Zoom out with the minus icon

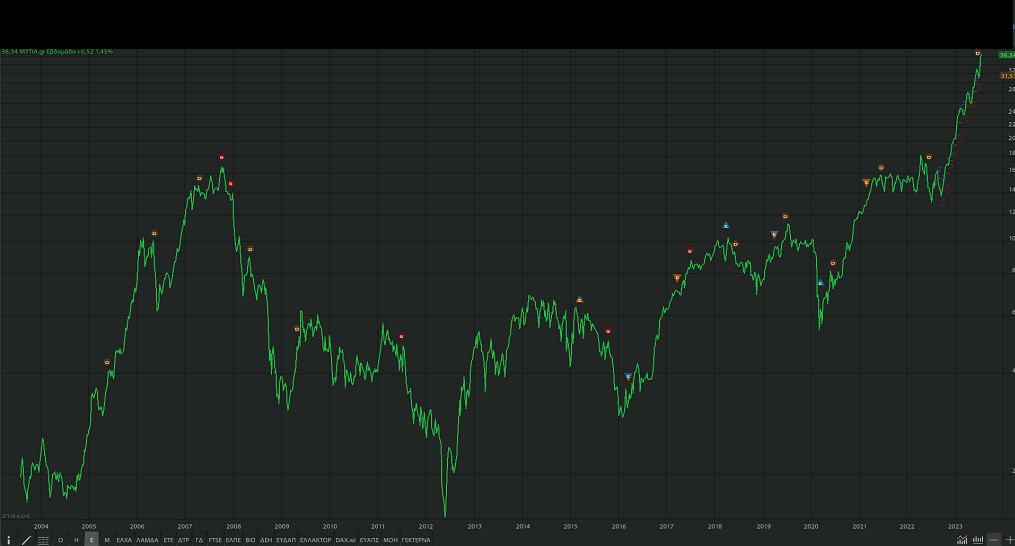pos(994,540)
